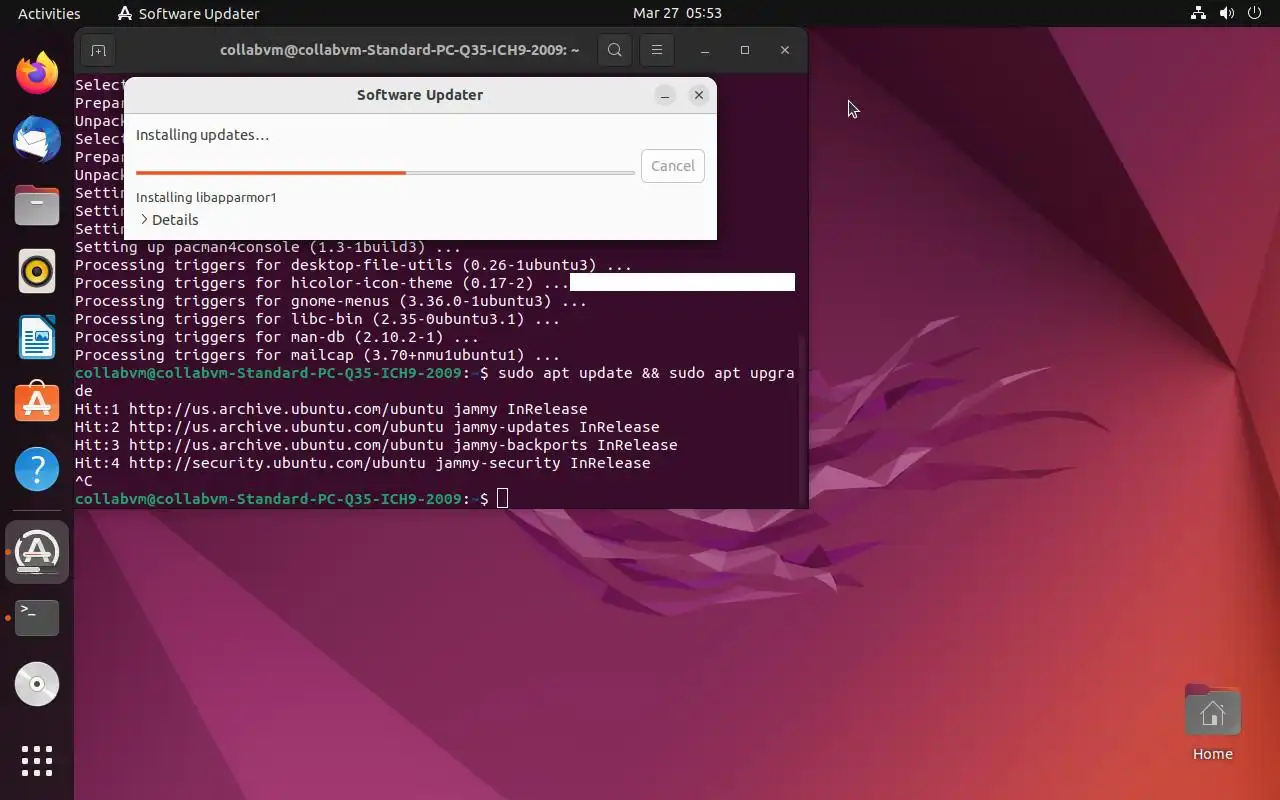
Task: Click the mailcap processing triggers line
Action: (x=317, y=355)
